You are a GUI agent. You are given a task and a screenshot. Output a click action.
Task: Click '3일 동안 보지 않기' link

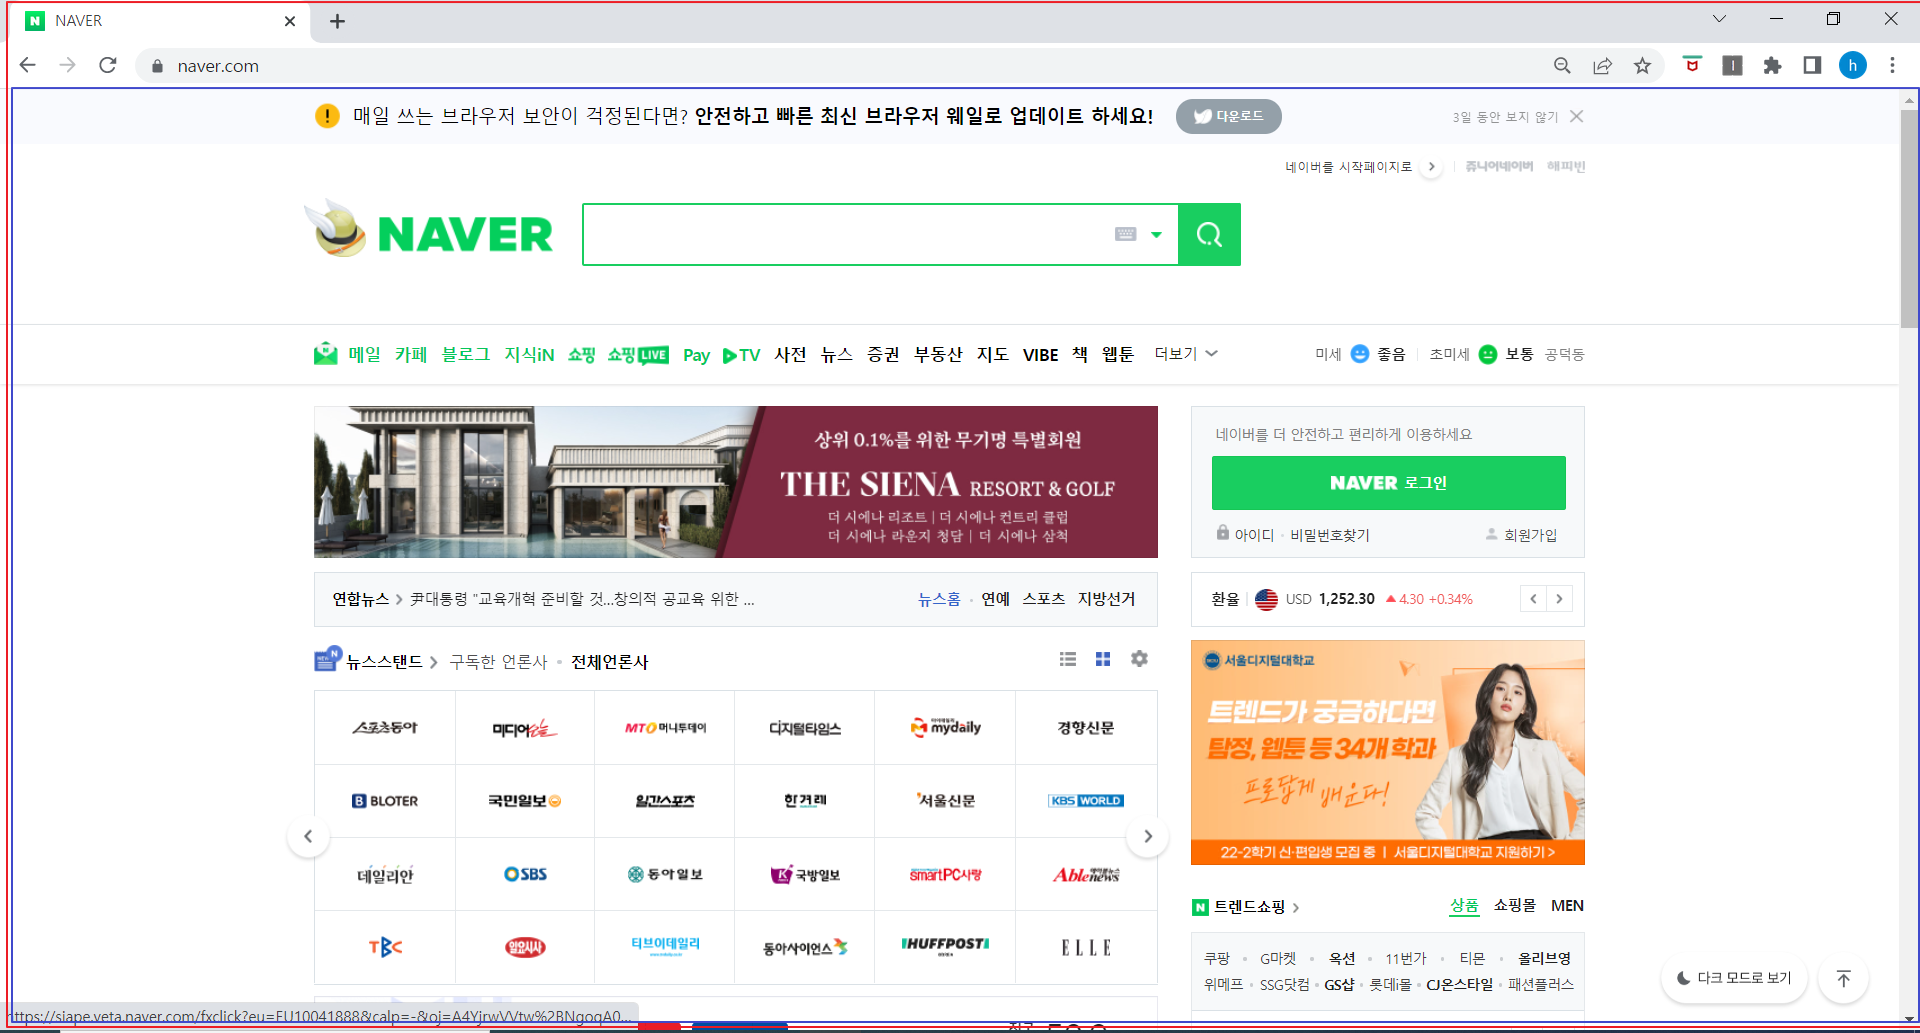coord(1505,117)
